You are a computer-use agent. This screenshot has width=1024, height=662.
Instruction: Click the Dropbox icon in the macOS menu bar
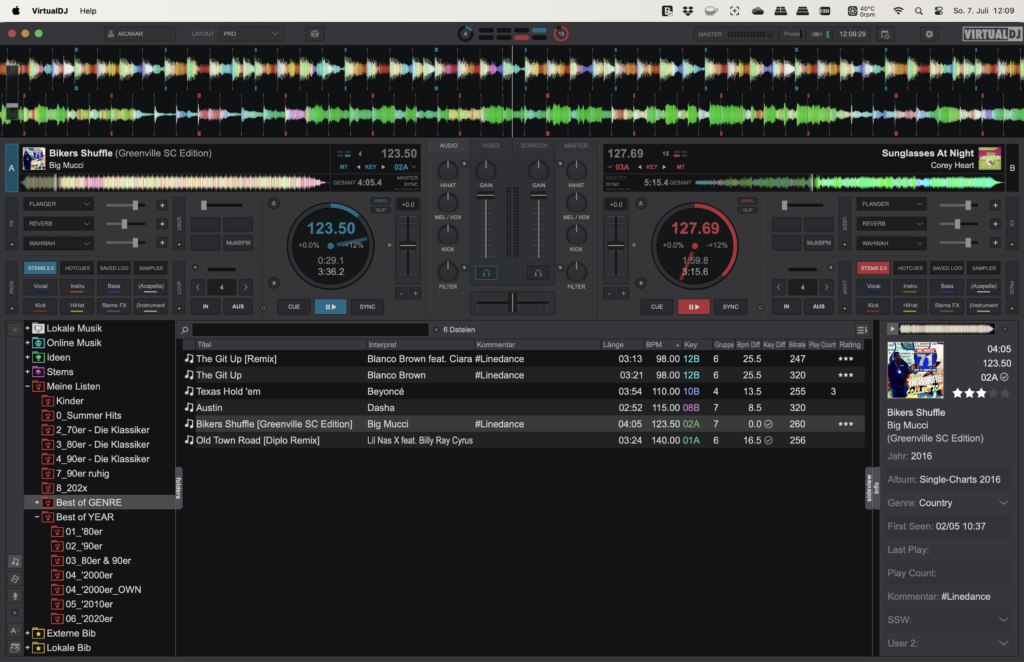pos(688,11)
